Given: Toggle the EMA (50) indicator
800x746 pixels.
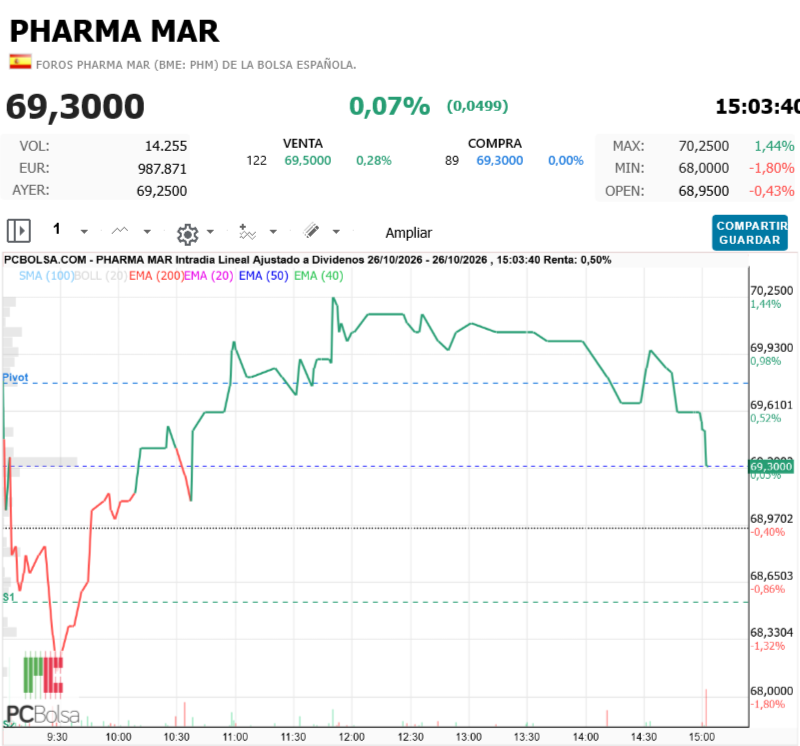Looking at the screenshot, I should (x=264, y=276).
